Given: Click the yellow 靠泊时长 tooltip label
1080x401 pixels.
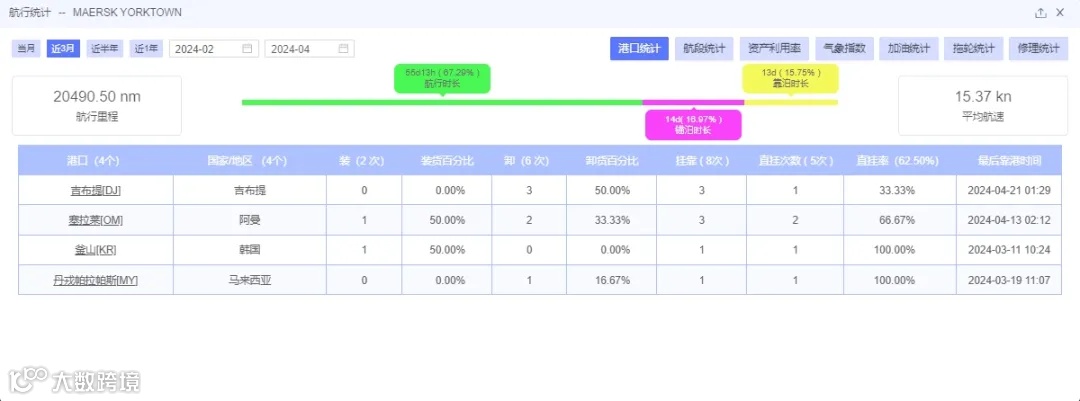Looking at the screenshot, I should tap(790, 78).
